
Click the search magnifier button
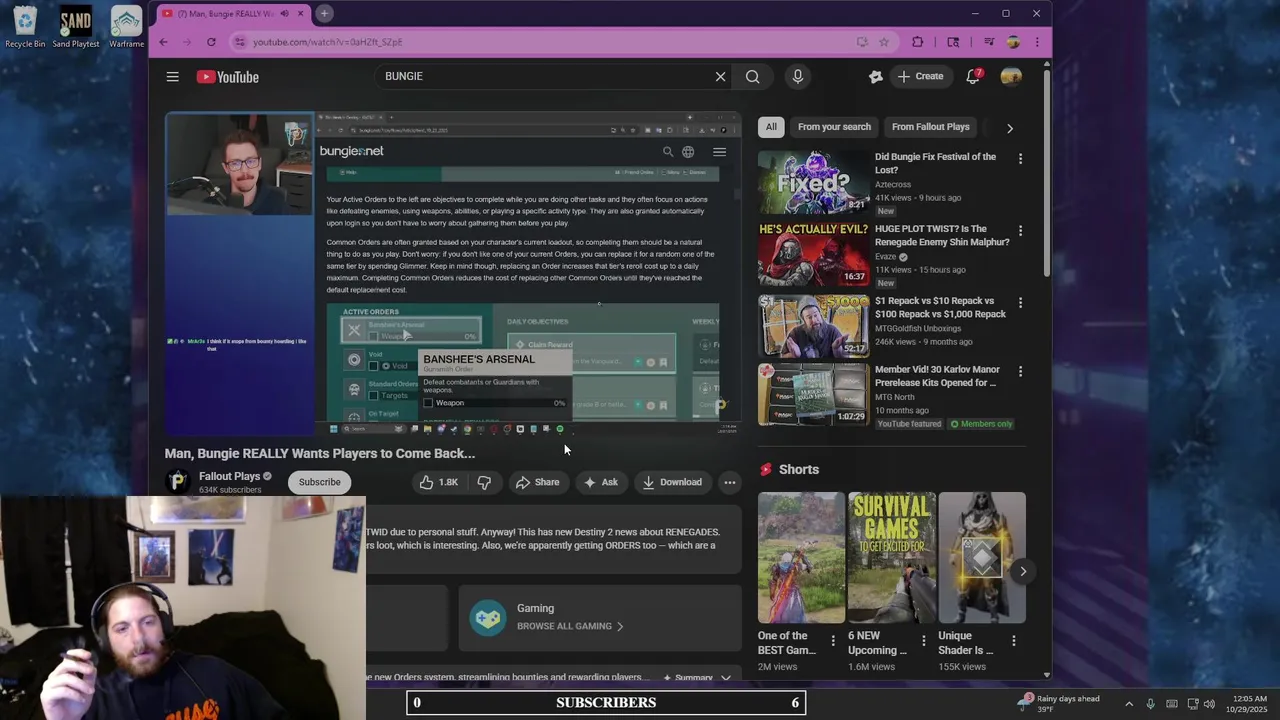(753, 76)
